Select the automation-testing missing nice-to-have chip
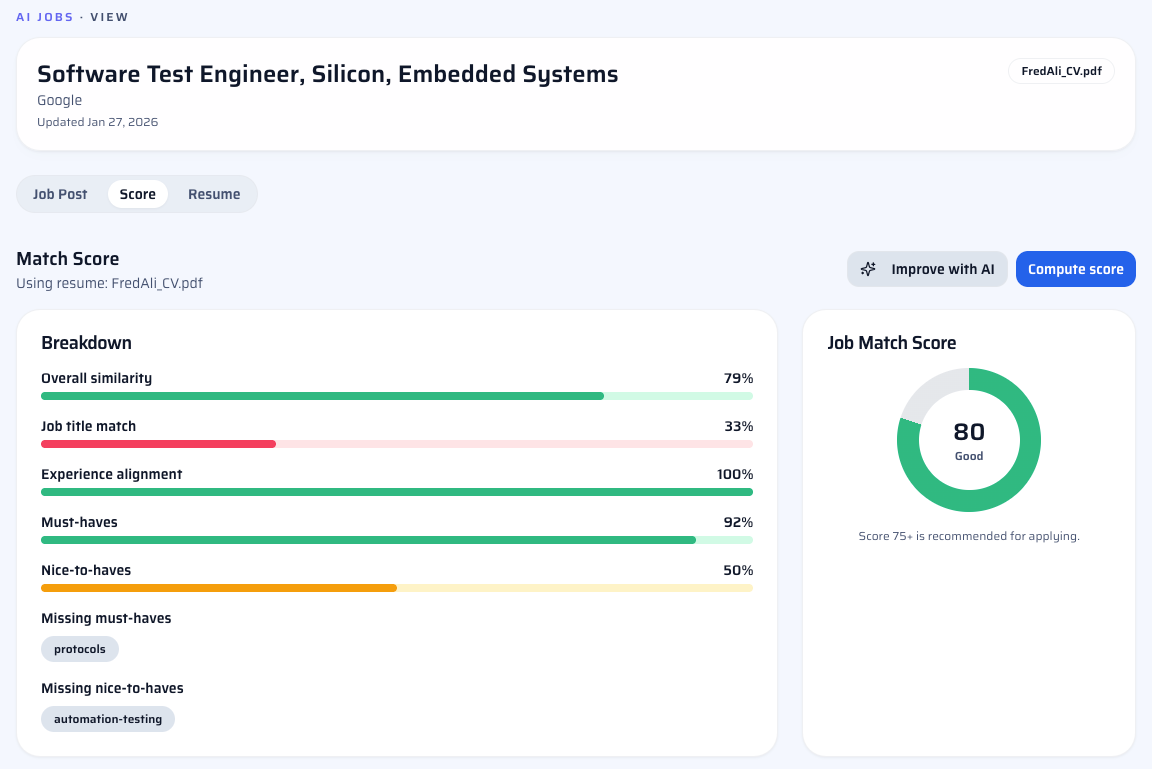This screenshot has height=769, width=1152. pyautogui.click(x=107, y=718)
